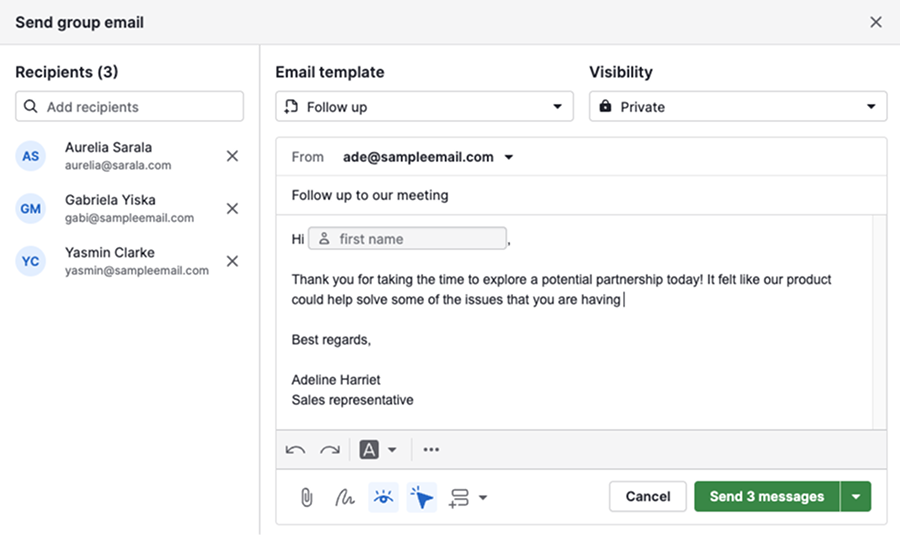The height and width of the screenshot is (535, 900).
Task: Open the Visibility Private dropdown
Action: coord(737,107)
